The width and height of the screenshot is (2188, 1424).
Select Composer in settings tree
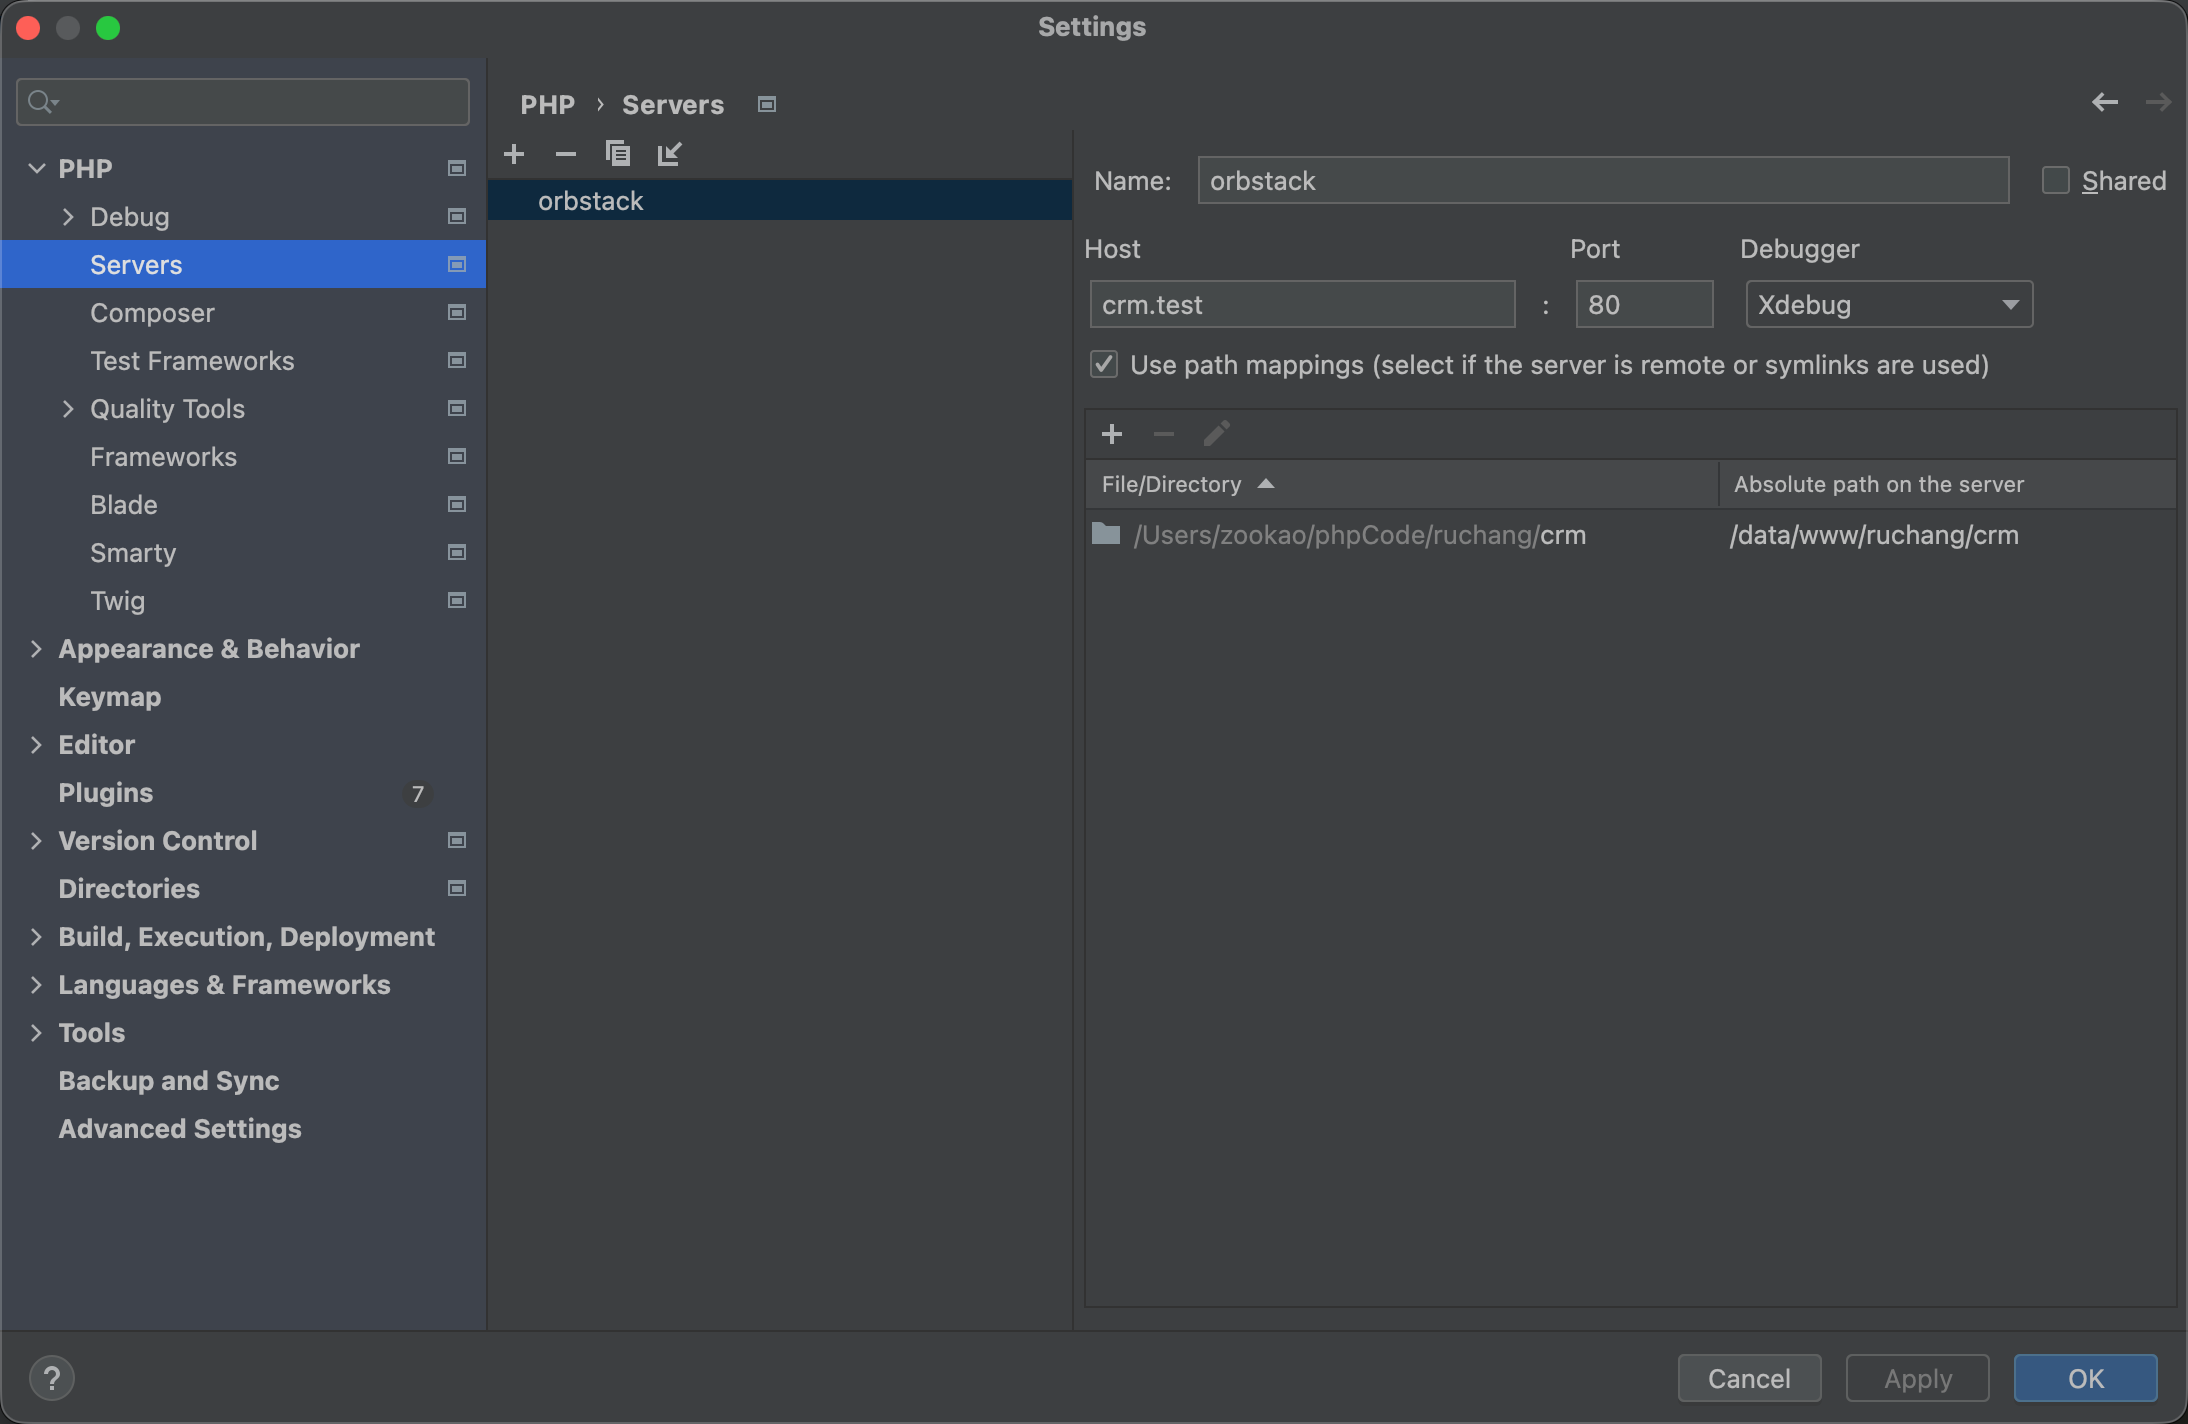[152, 313]
